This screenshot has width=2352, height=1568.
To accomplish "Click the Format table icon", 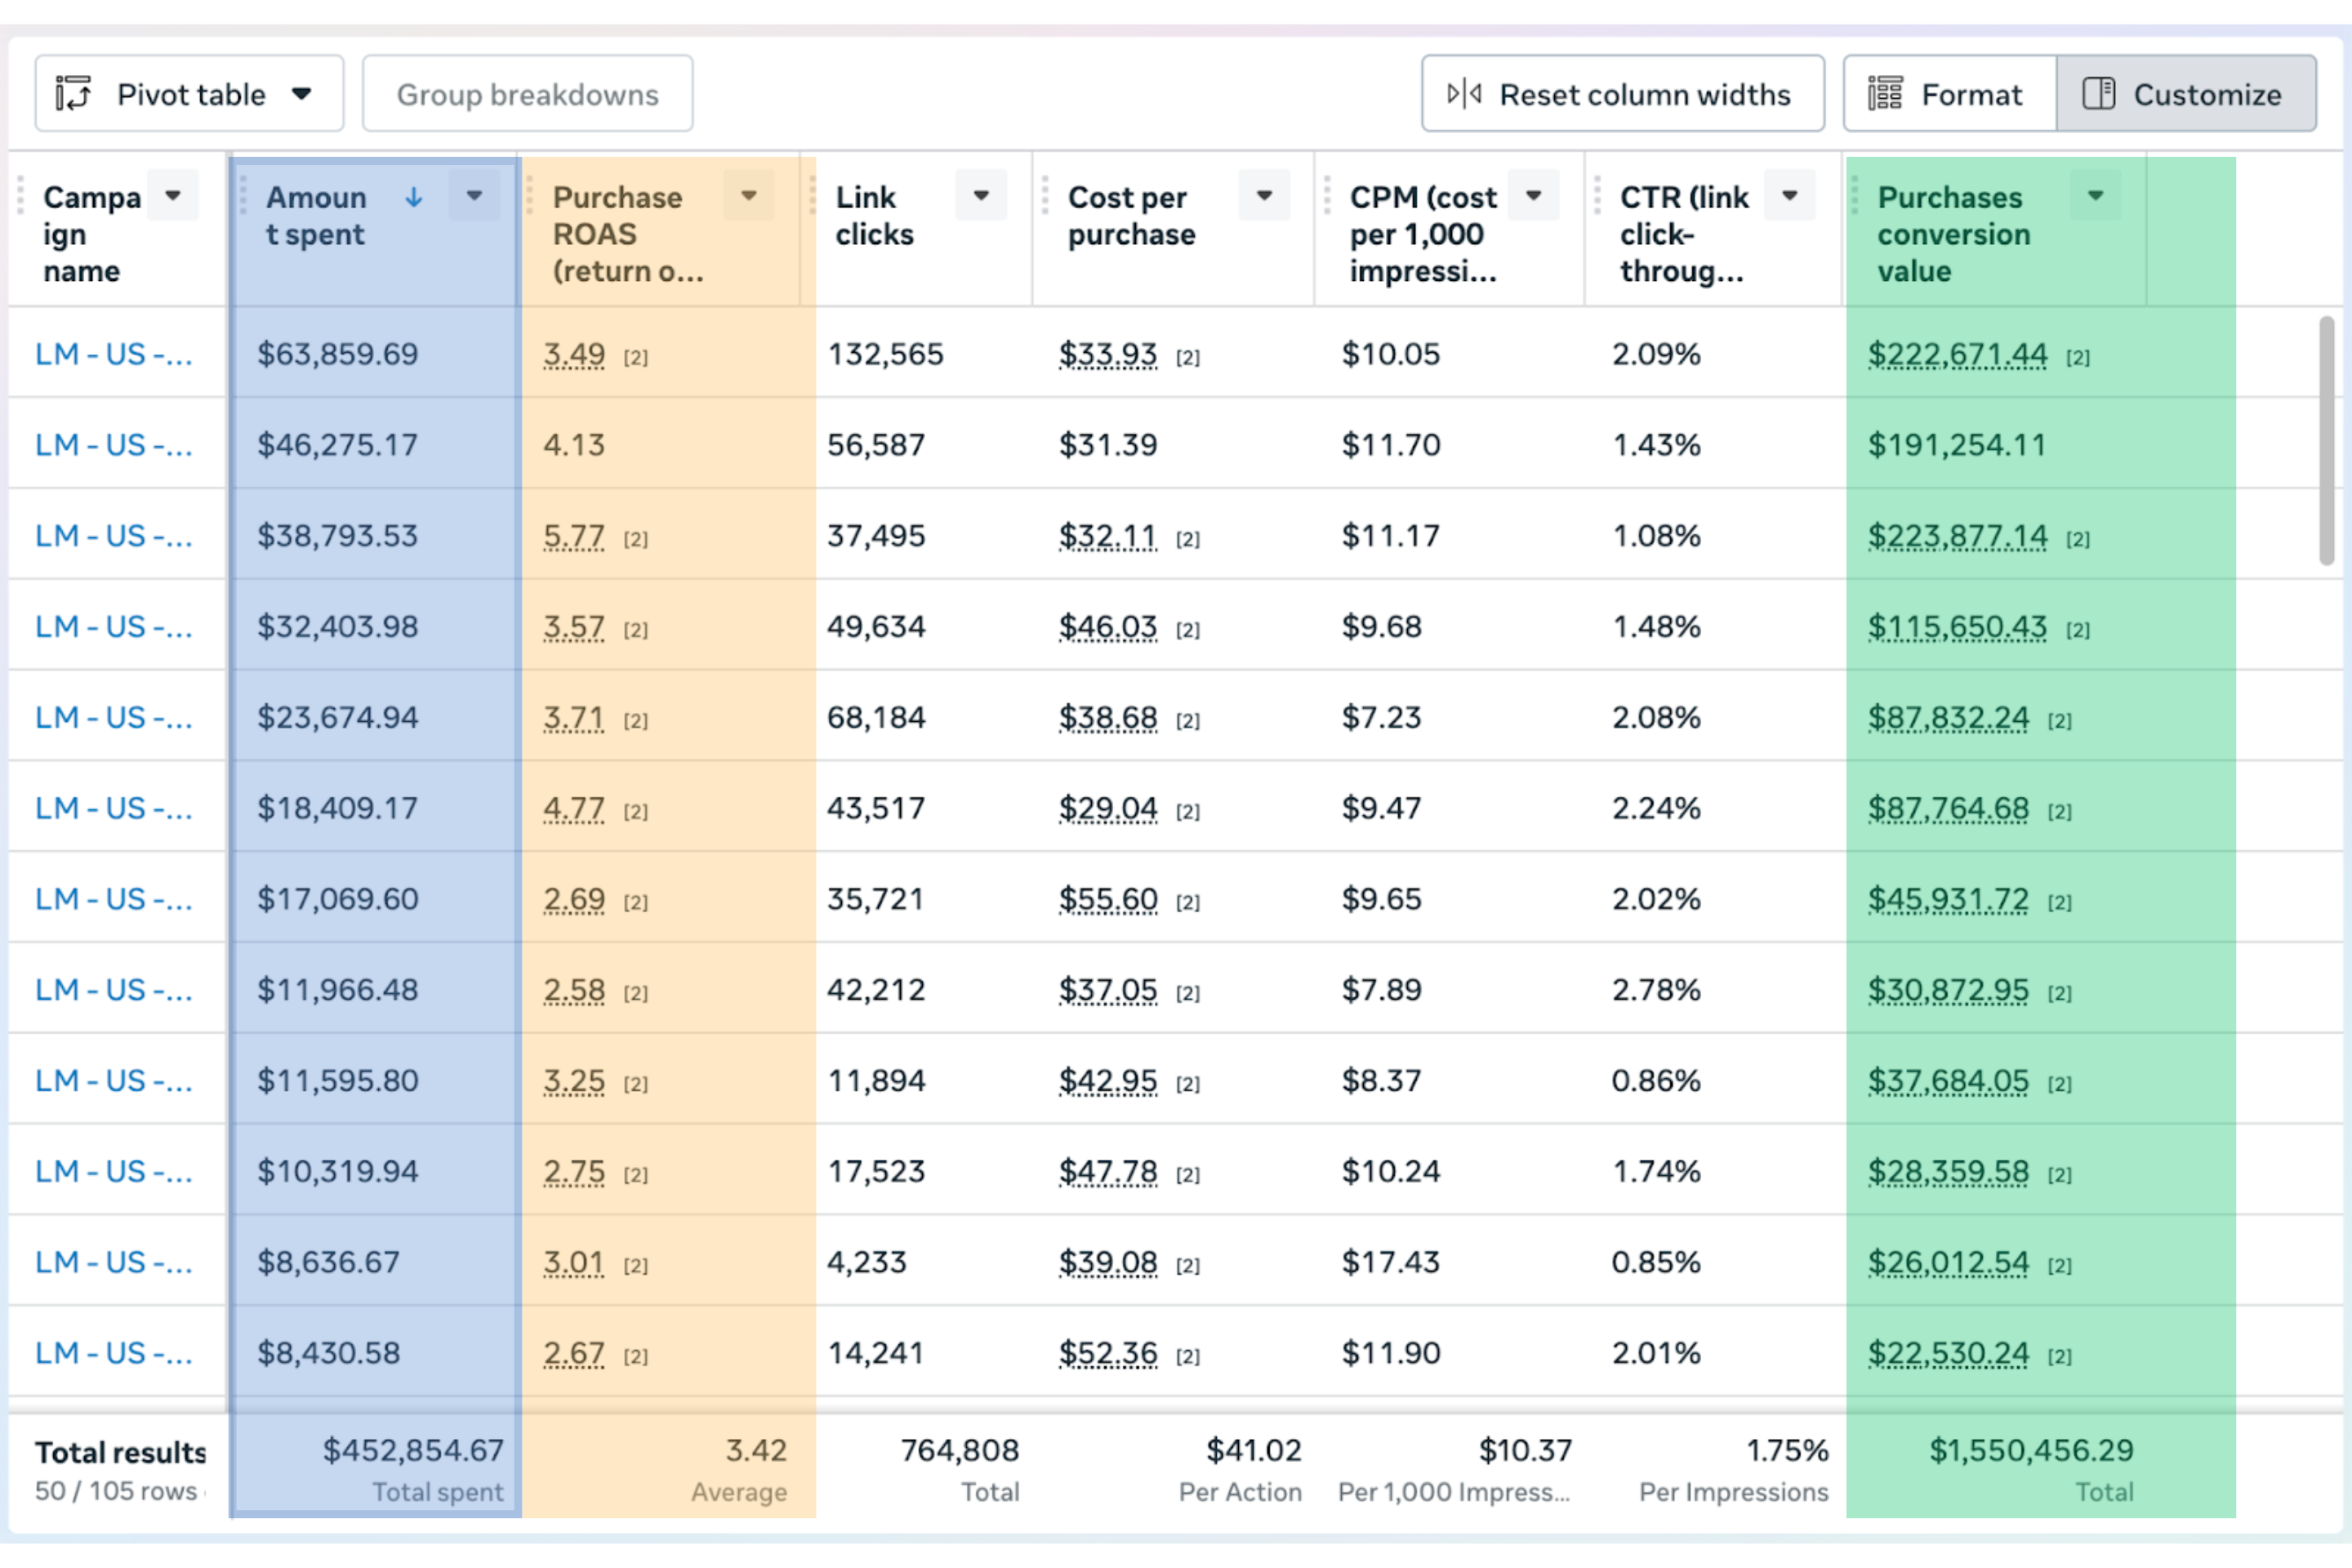I will pyautogui.click(x=1885, y=94).
